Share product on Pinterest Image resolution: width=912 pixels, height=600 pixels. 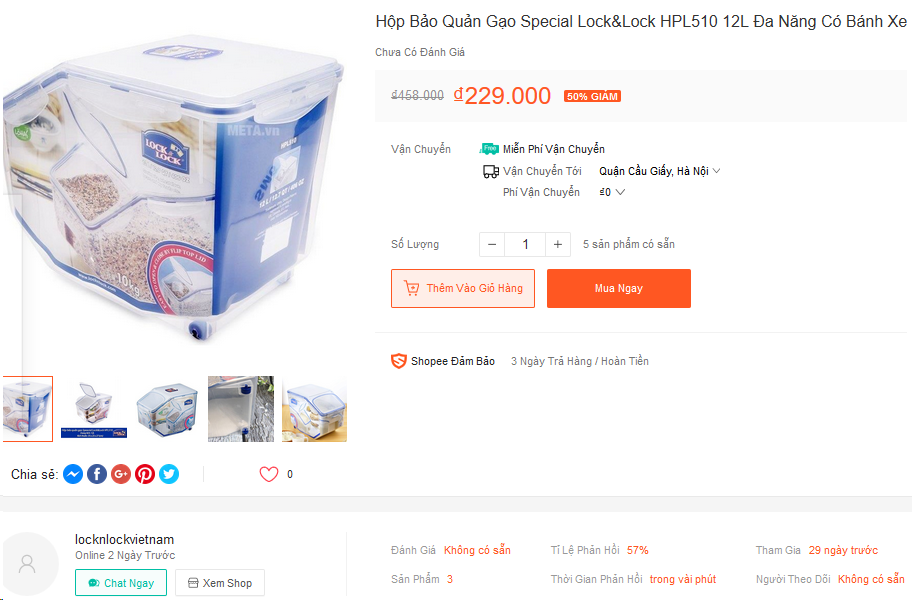145,474
